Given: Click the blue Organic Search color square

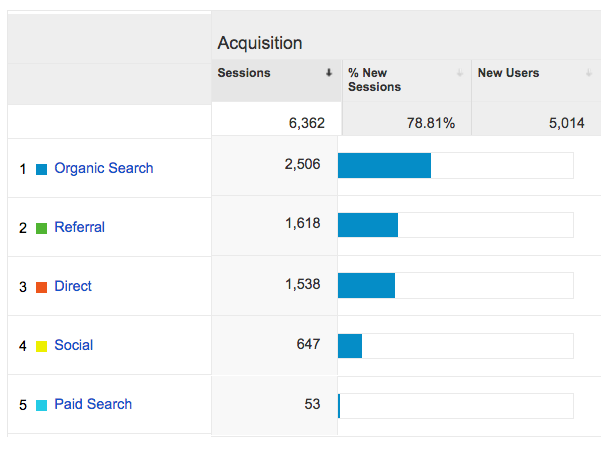Looking at the screenshot, I should coord(42,169).
